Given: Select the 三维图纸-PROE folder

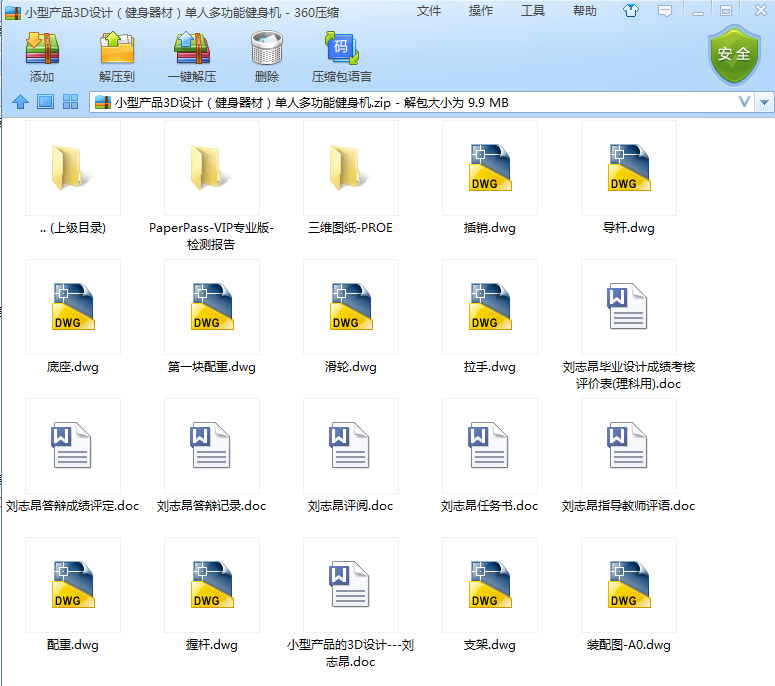Looking at the screenshot, I should pyautogui.click(x=350, y=168).
